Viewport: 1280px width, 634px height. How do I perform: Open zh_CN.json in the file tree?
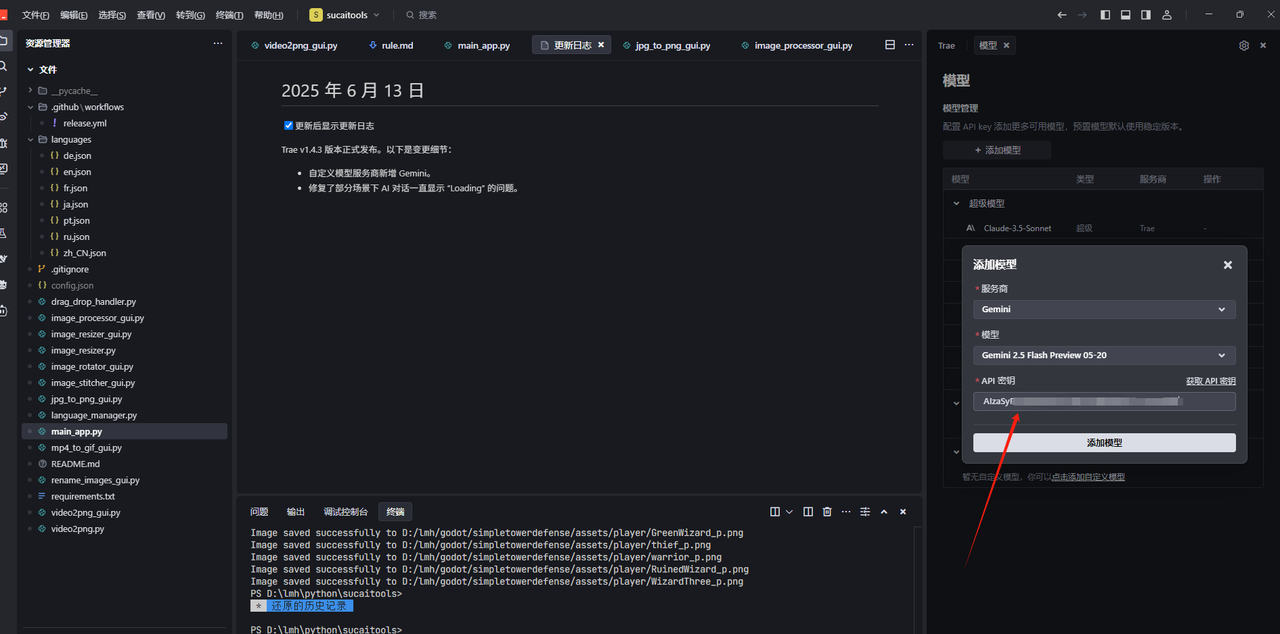pyautogui.click(x=84, y=253)
